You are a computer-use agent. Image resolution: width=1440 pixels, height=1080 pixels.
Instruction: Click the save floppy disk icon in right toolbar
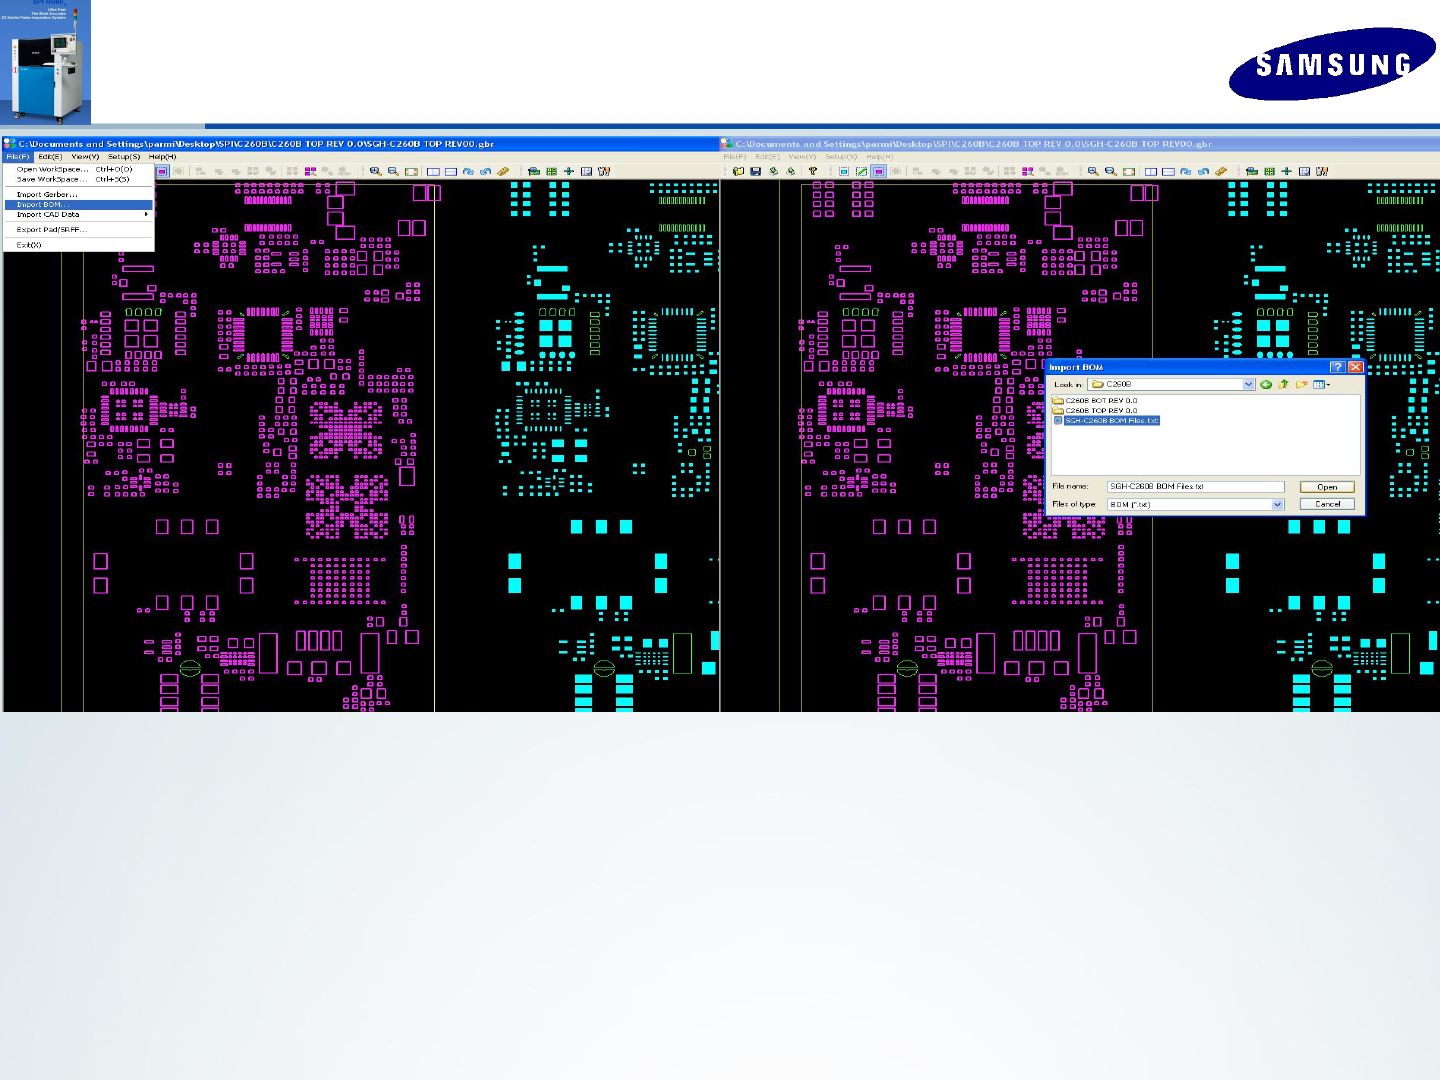pyautogui.click(x=755, y=171)
